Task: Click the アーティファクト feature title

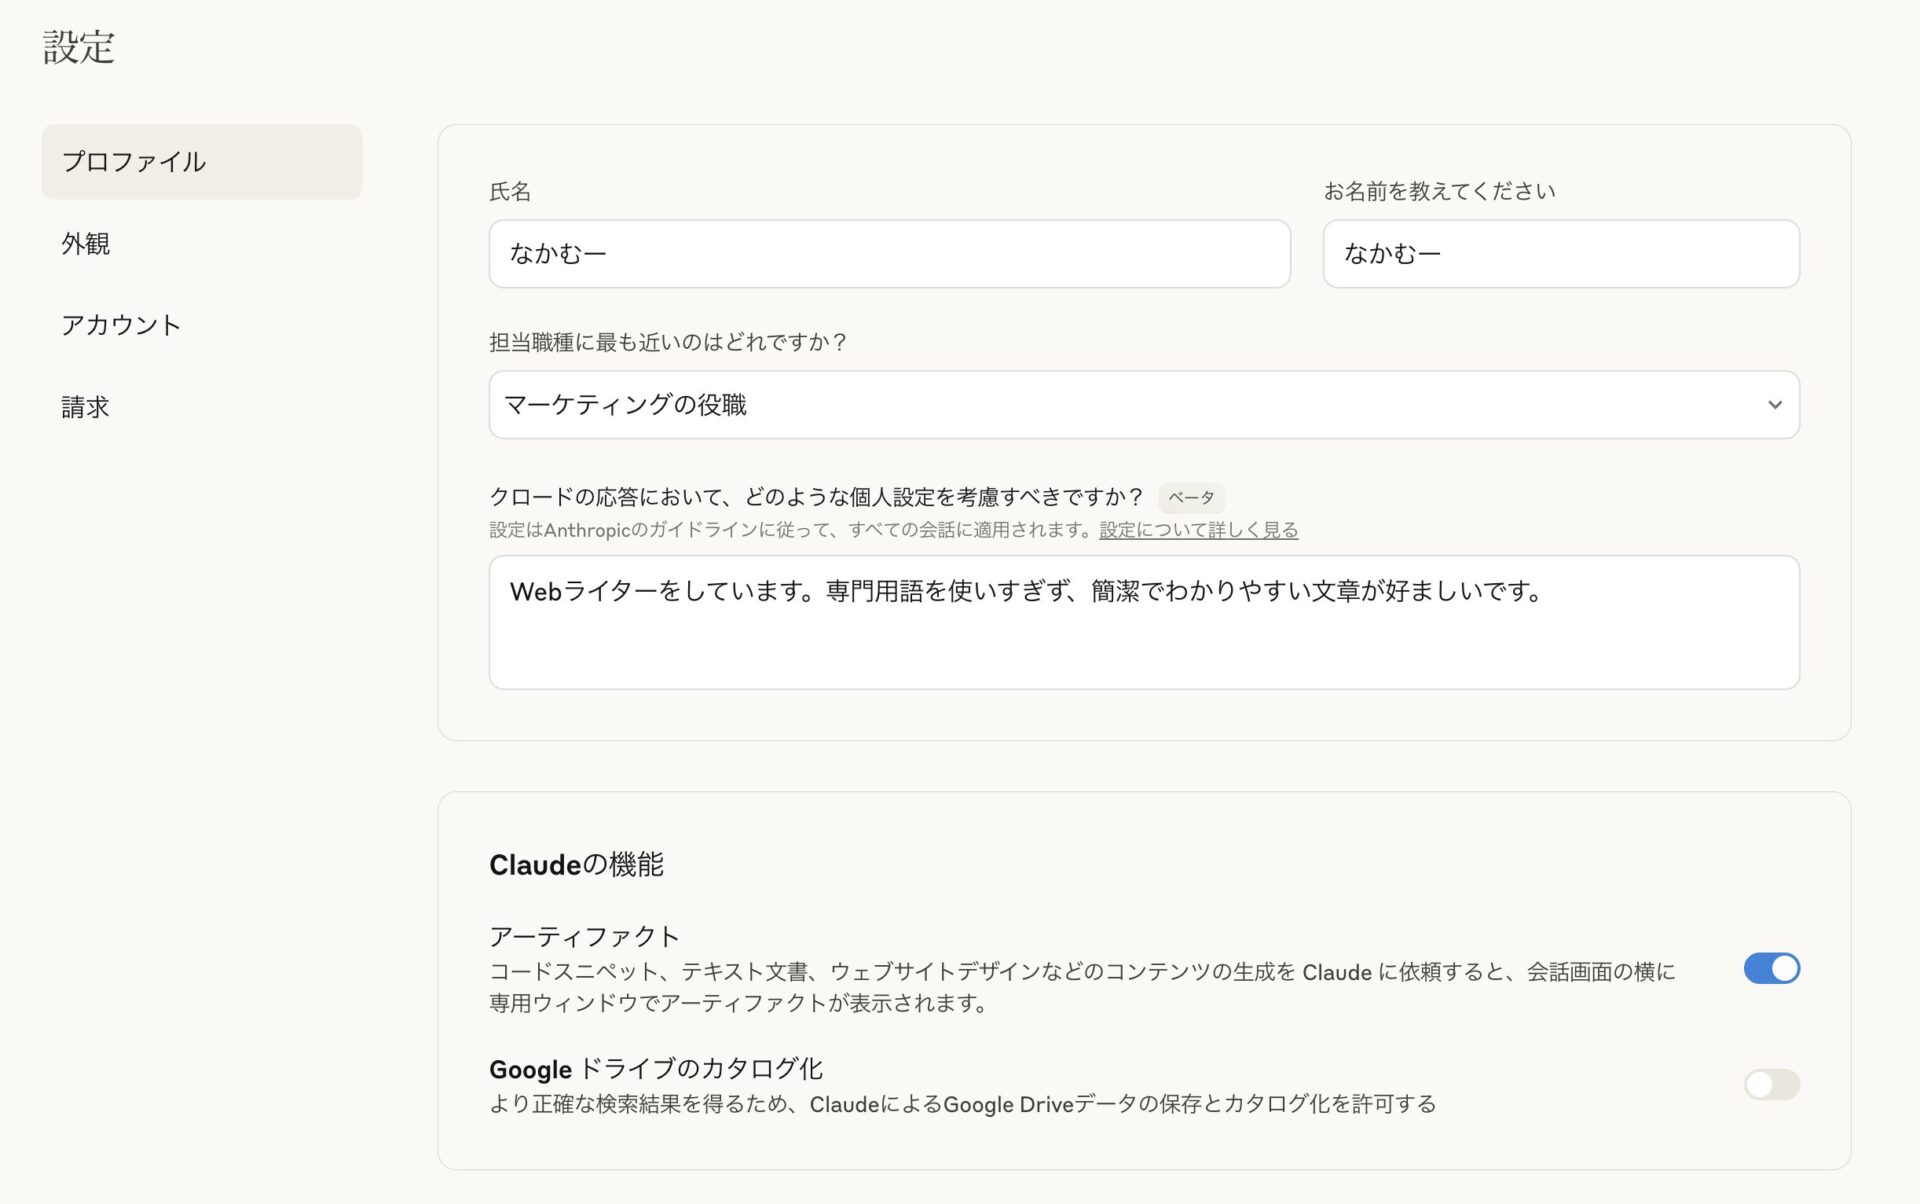Action: point(584,936)
